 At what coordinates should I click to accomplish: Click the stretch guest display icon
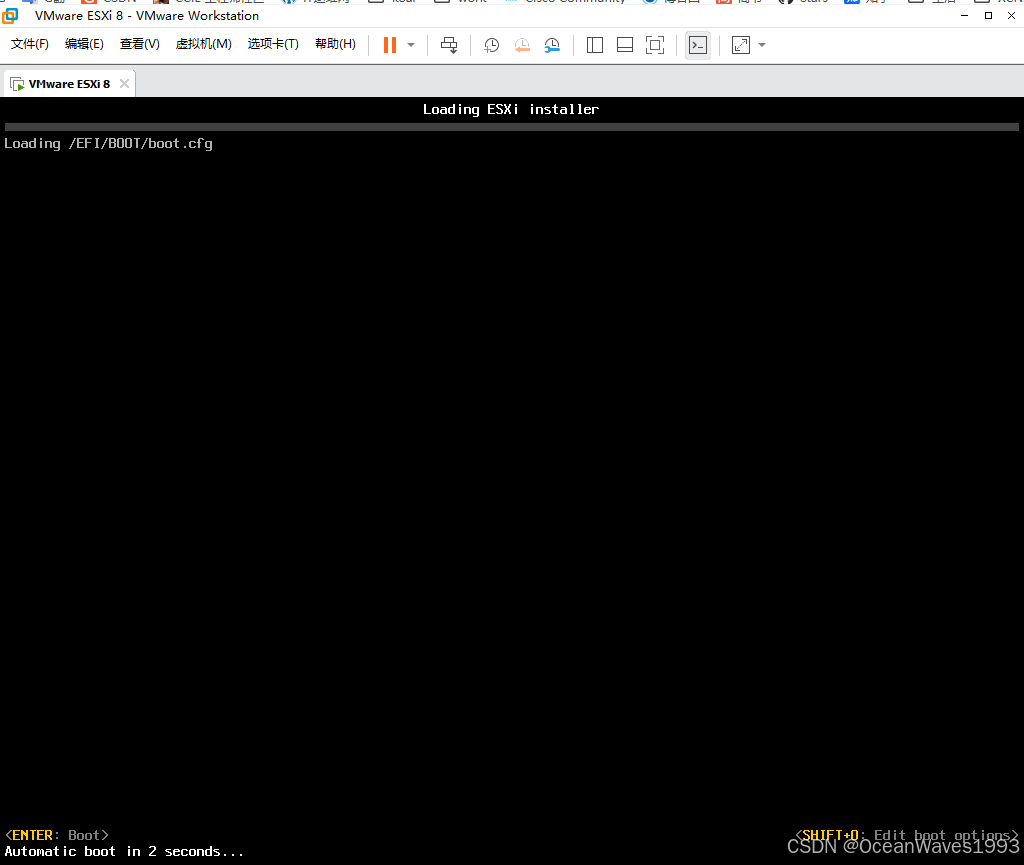point(741,45)
